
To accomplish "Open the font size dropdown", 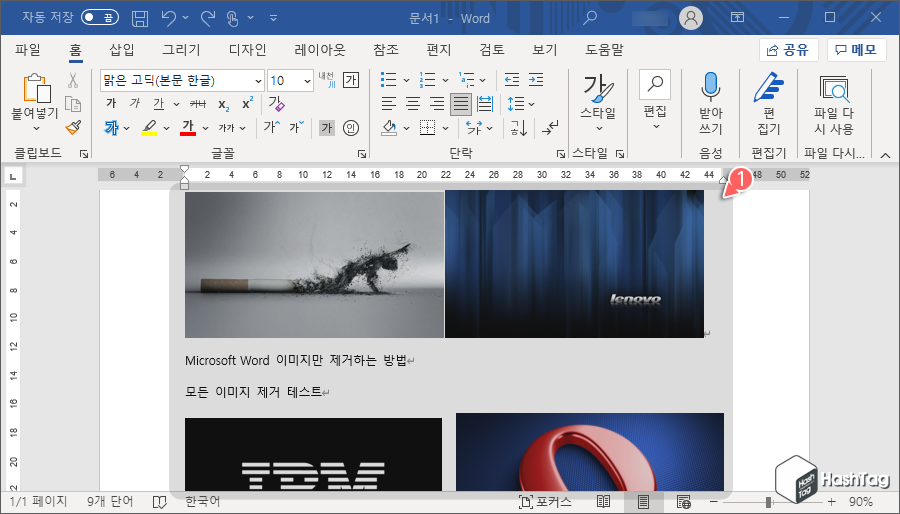I will point(308,81).
